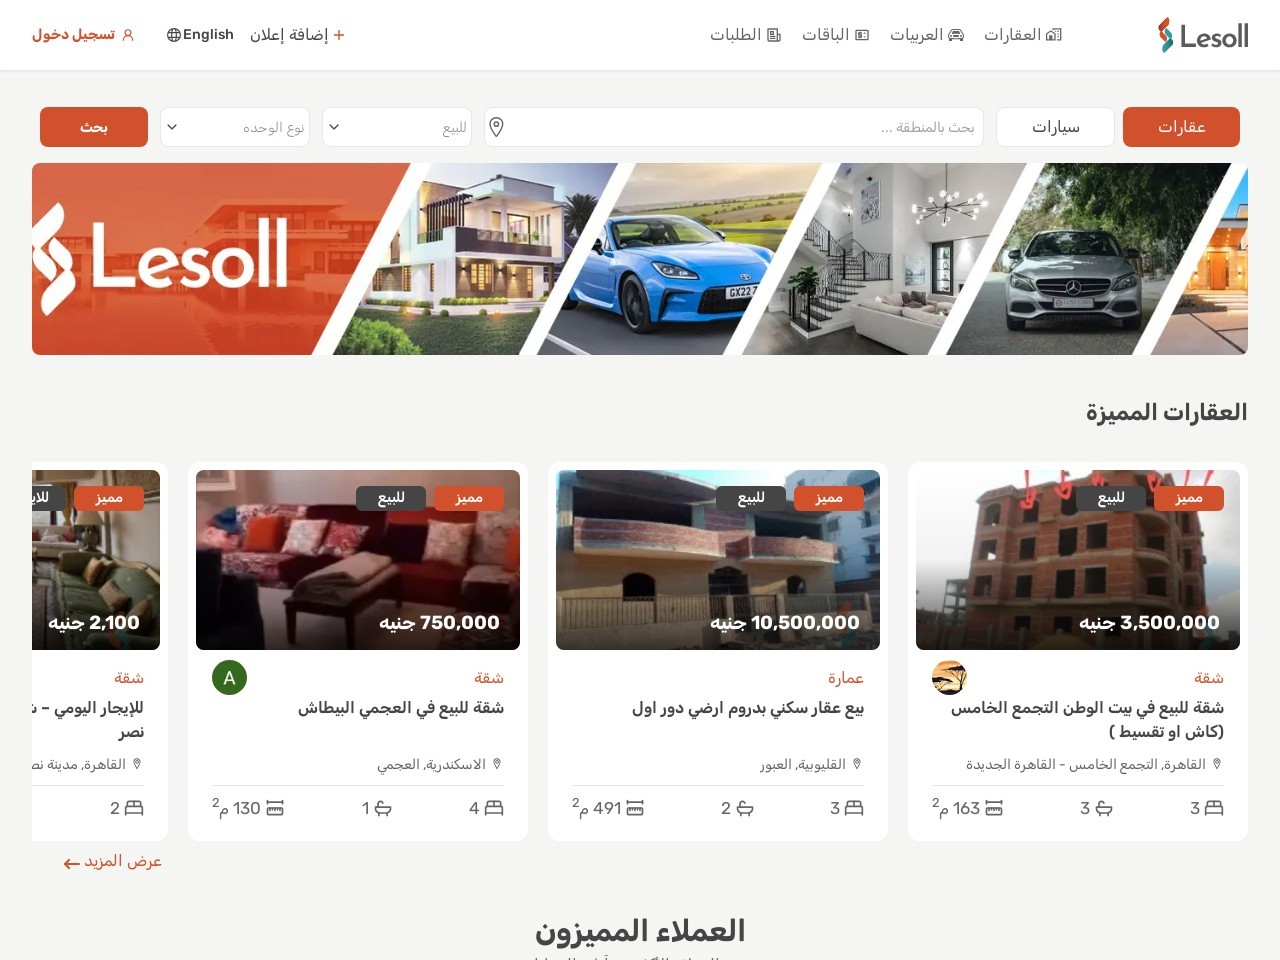Viewport: 1280px width, 960px height.
Task: Select the عقارات category toggle button
Action: tap(1181, 127)
